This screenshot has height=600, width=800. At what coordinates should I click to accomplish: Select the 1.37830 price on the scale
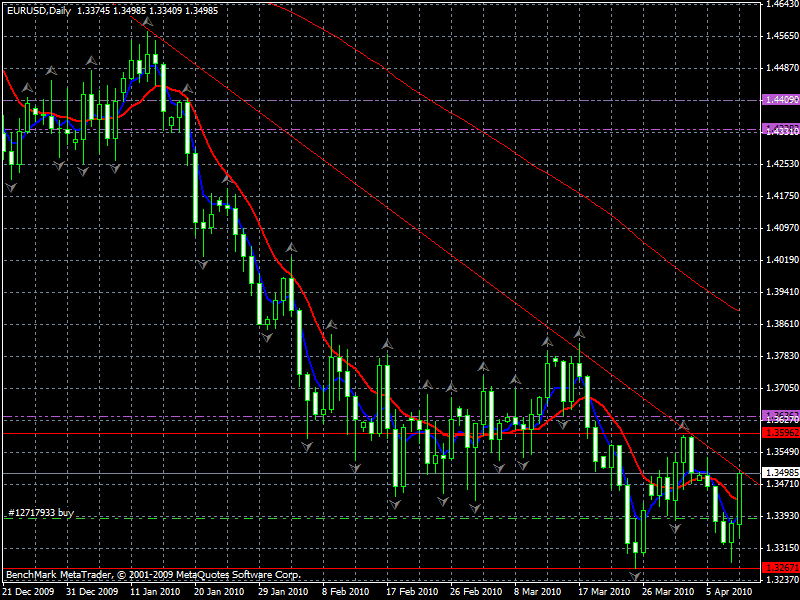(782, 356)
